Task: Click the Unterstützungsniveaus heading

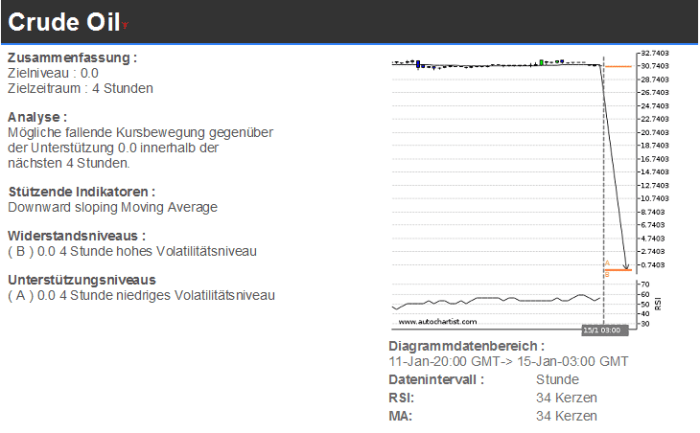Action: pos(81,279)
